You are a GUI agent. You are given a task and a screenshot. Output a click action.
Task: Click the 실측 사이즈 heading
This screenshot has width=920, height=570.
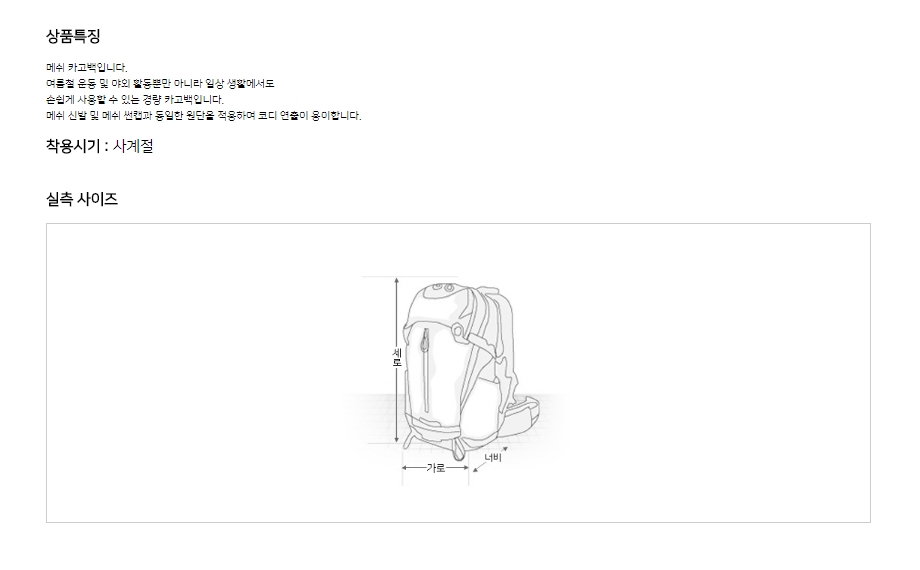pos(82,199)
